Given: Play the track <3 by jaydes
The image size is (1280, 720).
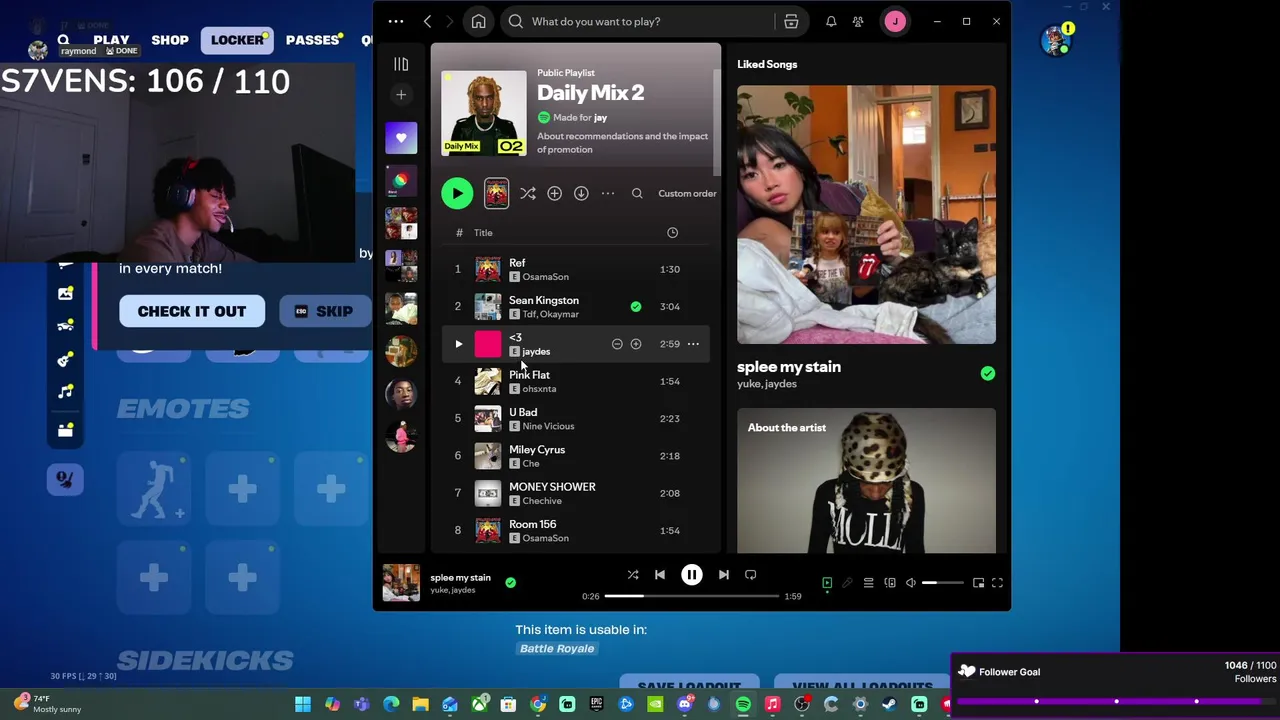Looking at the screenshot, I should pos(459,344).
